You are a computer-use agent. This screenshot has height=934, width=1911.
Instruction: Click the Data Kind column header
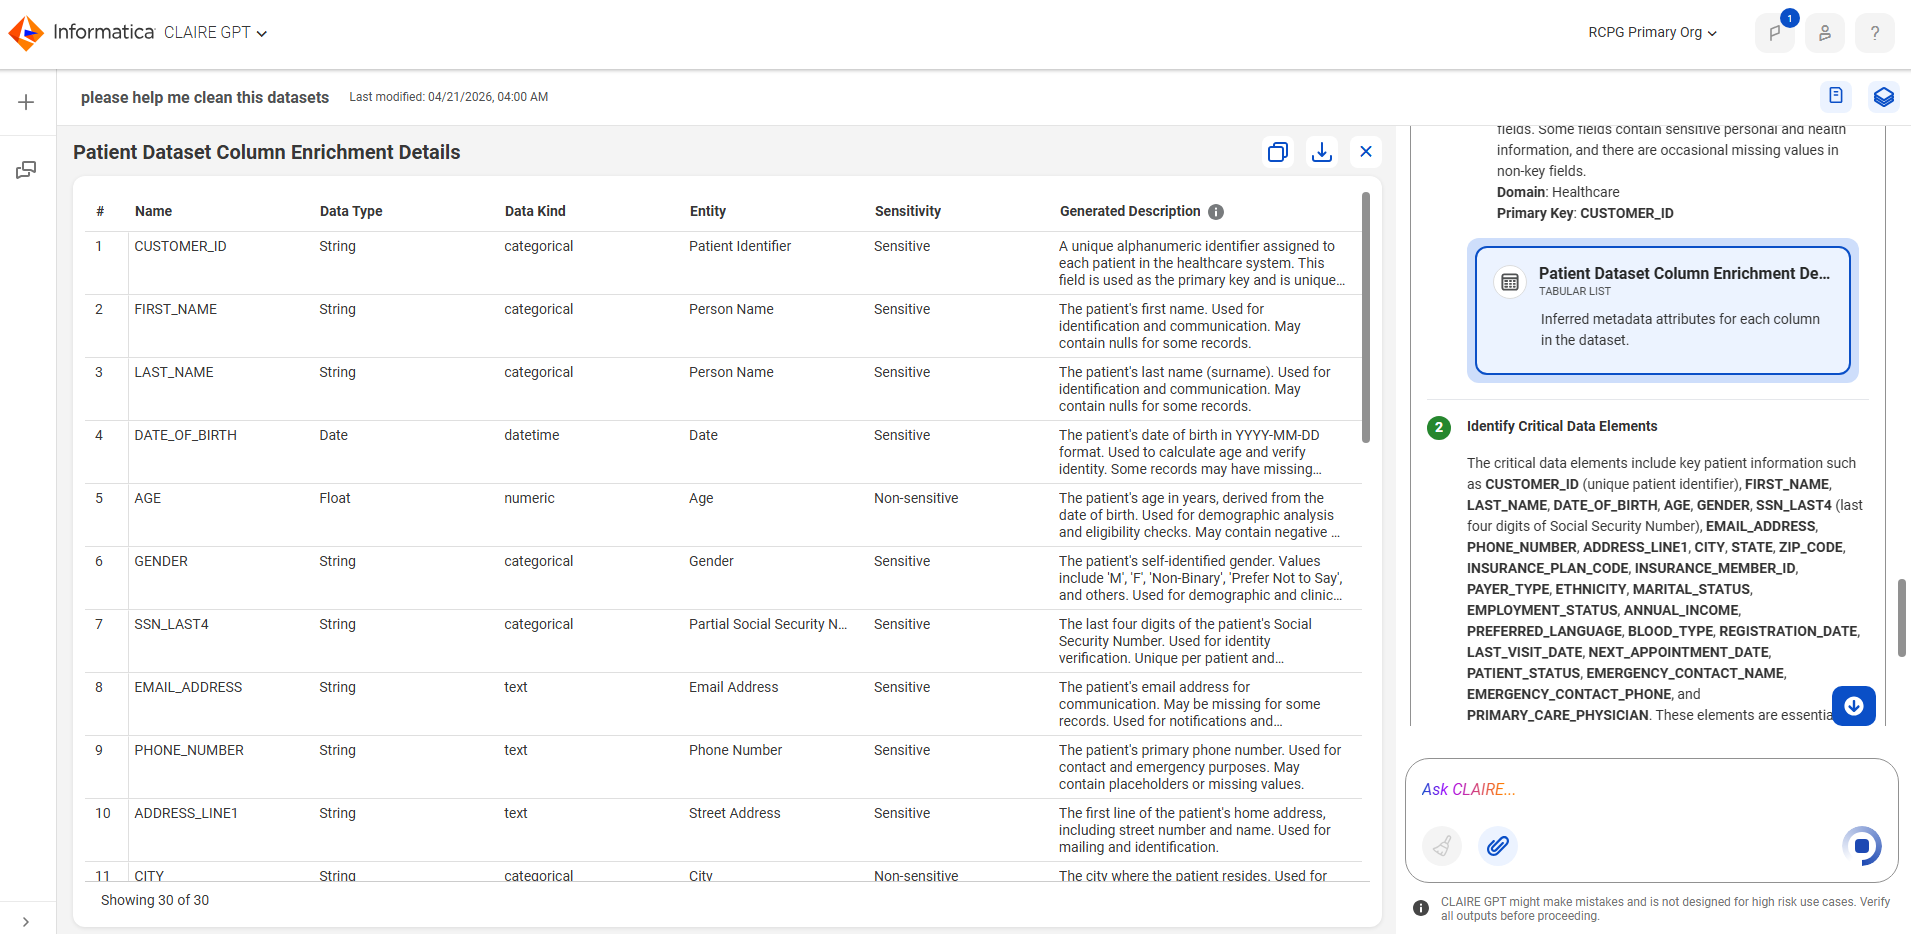point(535,211)
